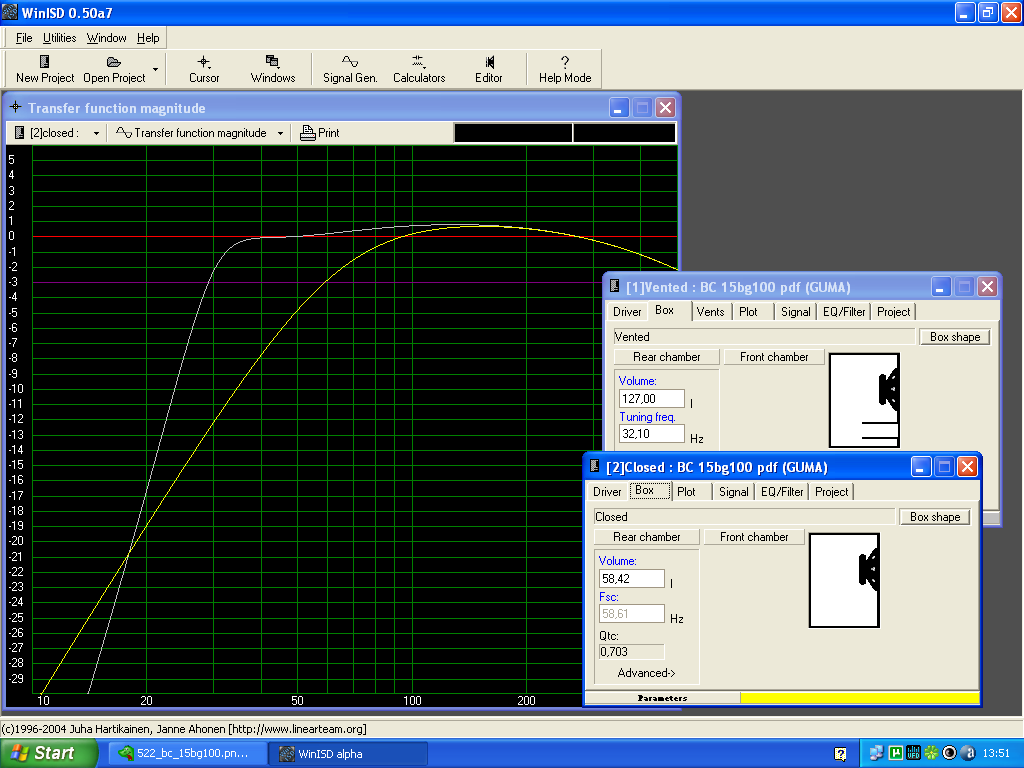Click the Closed project window title icon
Screen dimensions: 1024x768
(594, 466)
